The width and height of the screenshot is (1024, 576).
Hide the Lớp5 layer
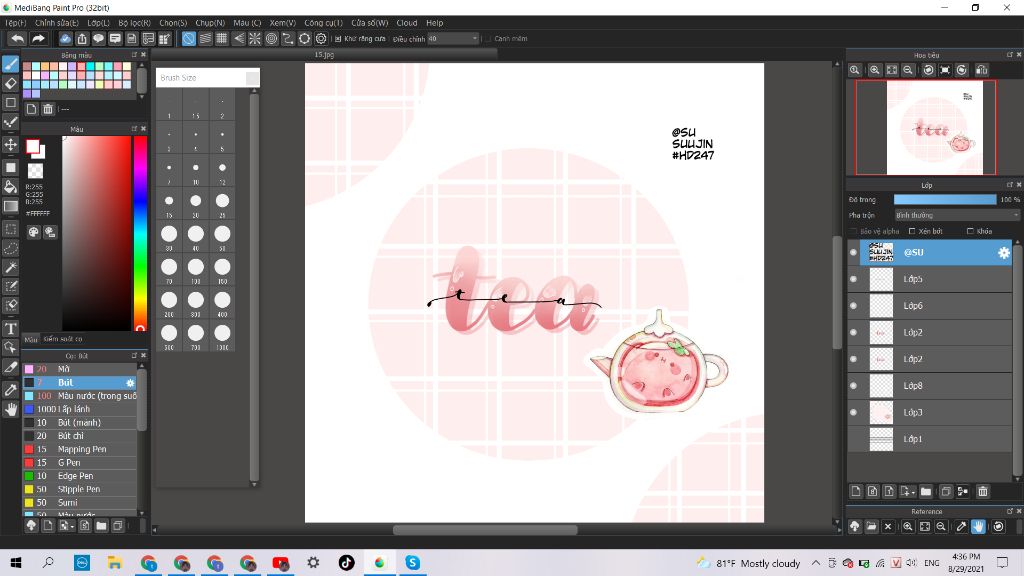tap(854, 279)
